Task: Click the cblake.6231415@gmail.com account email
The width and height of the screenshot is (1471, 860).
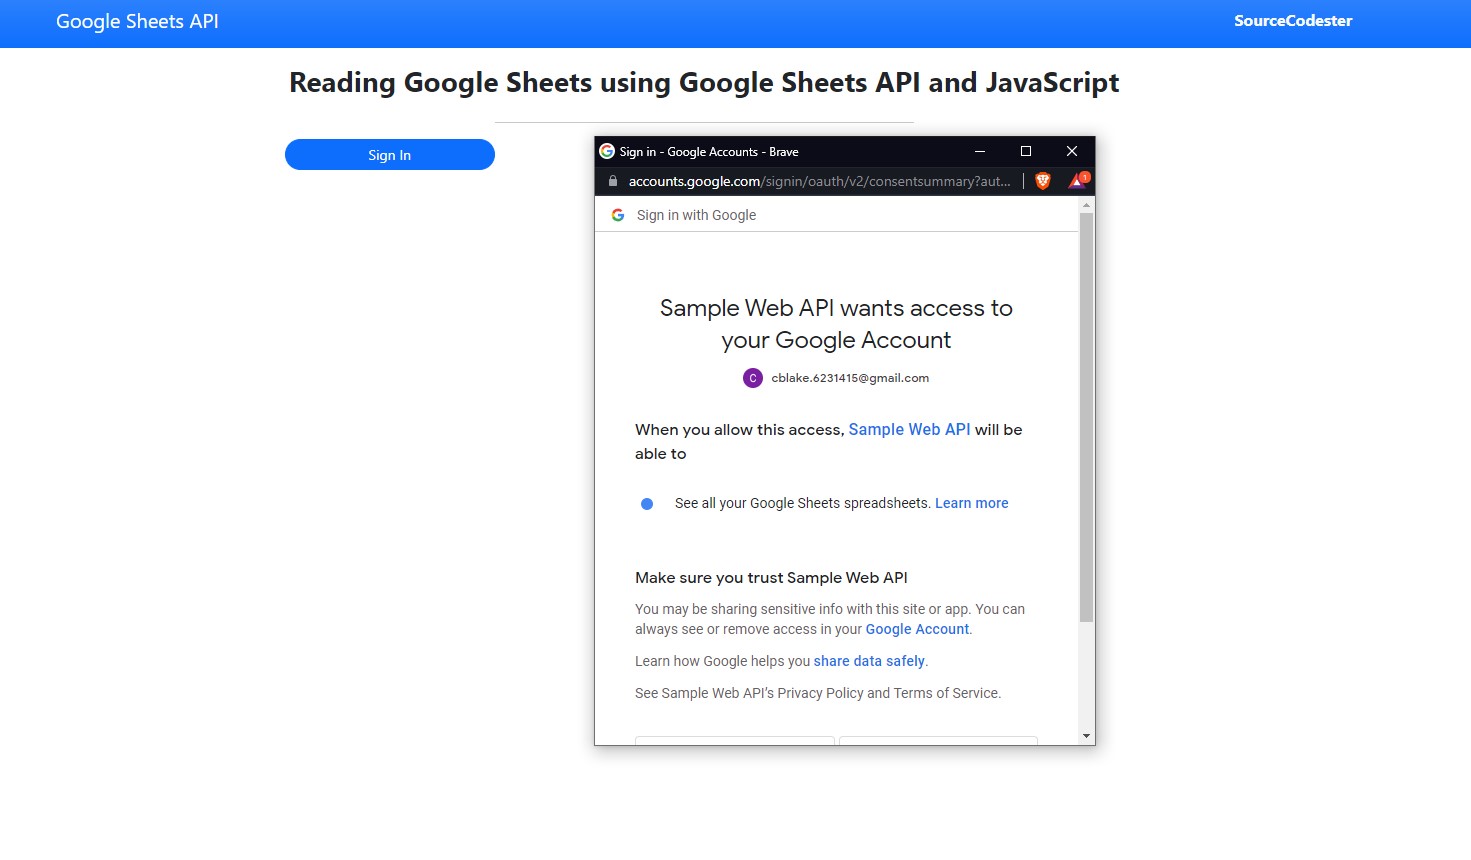Action: (x=850, y=378)
